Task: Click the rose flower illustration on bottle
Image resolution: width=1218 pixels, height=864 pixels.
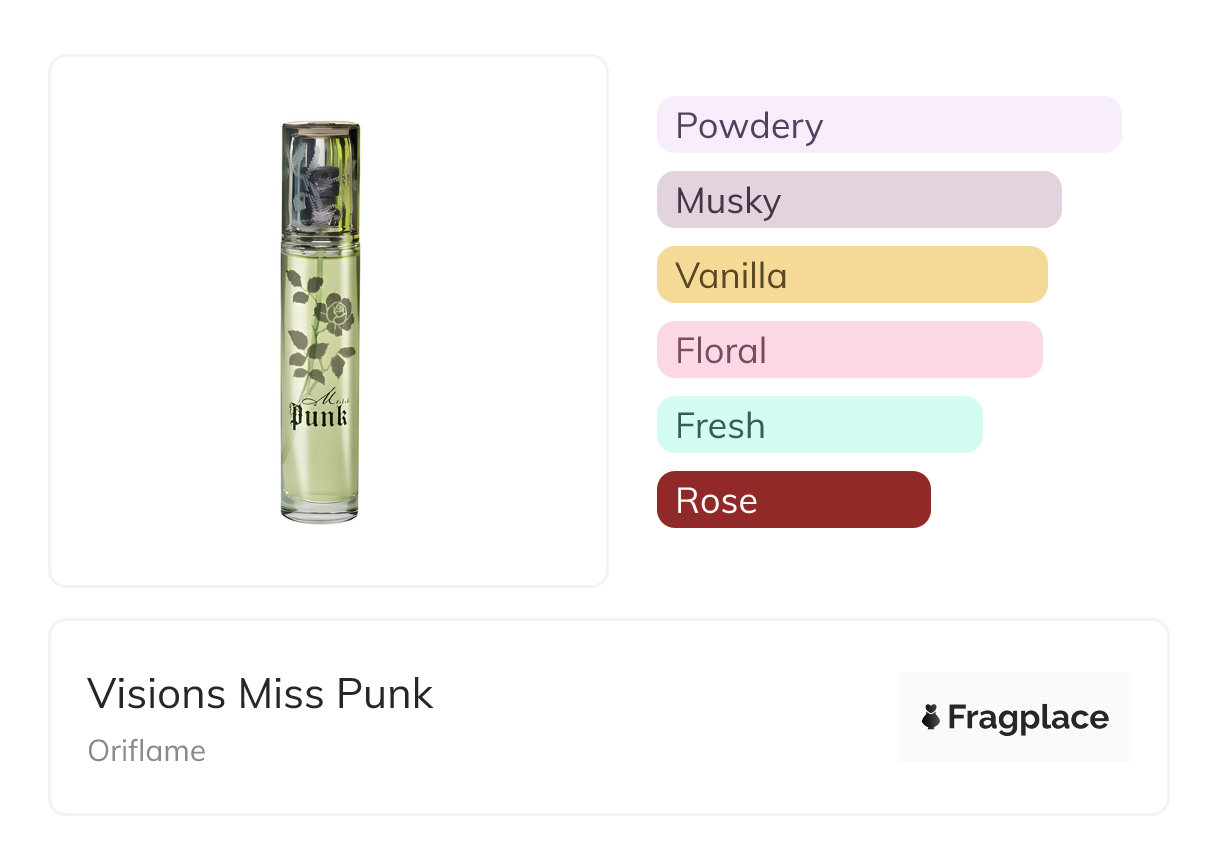Action: [x=341, y=311]
